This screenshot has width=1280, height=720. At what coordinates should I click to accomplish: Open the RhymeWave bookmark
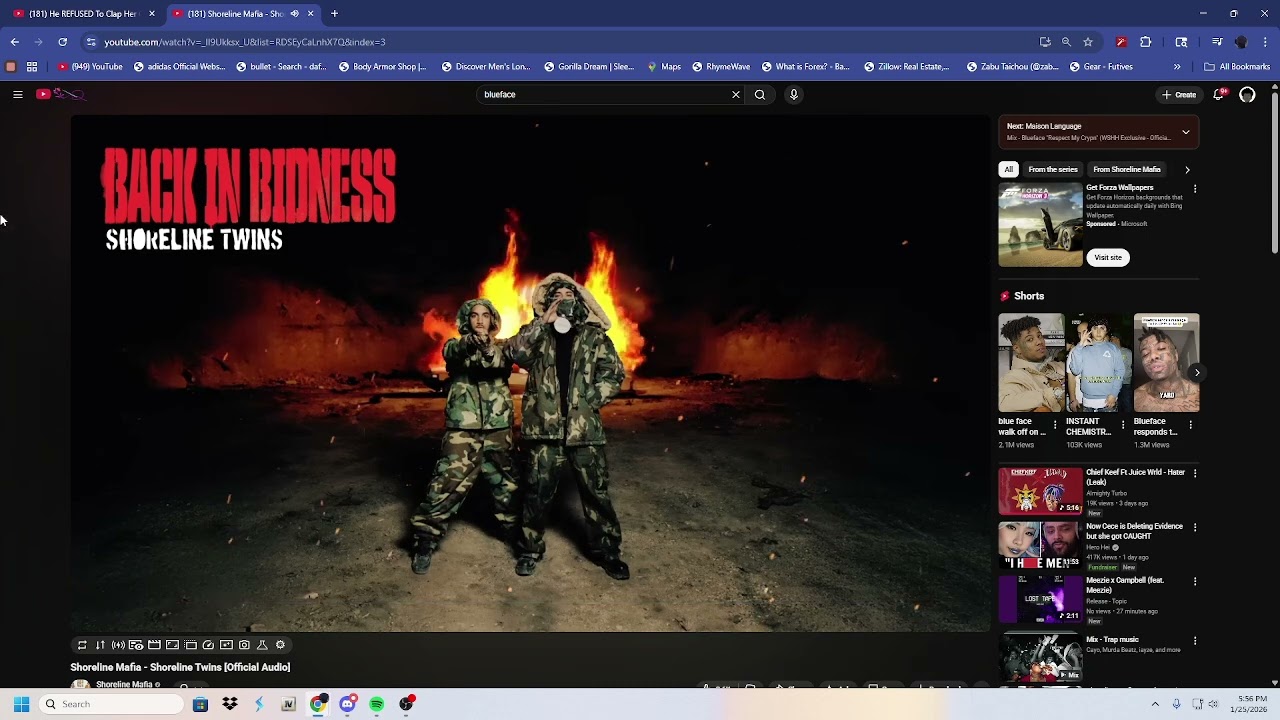point(720,67)
